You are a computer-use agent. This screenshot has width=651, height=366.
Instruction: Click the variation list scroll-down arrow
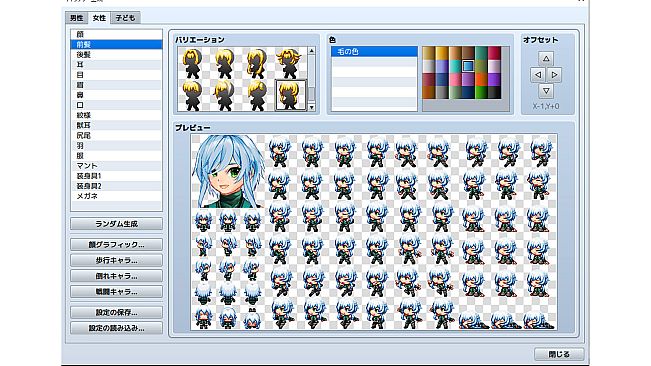[x=311, y=107]
